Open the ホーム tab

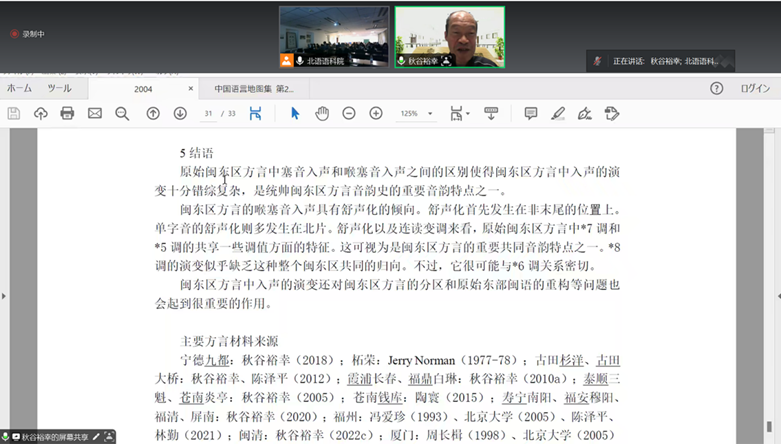19,88
